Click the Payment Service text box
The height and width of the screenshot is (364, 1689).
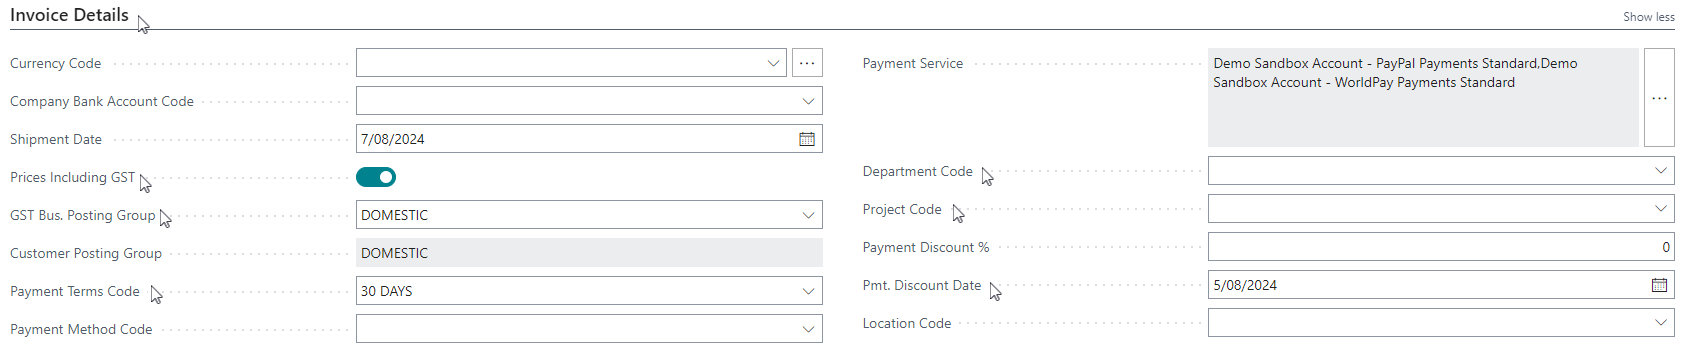1423,98
